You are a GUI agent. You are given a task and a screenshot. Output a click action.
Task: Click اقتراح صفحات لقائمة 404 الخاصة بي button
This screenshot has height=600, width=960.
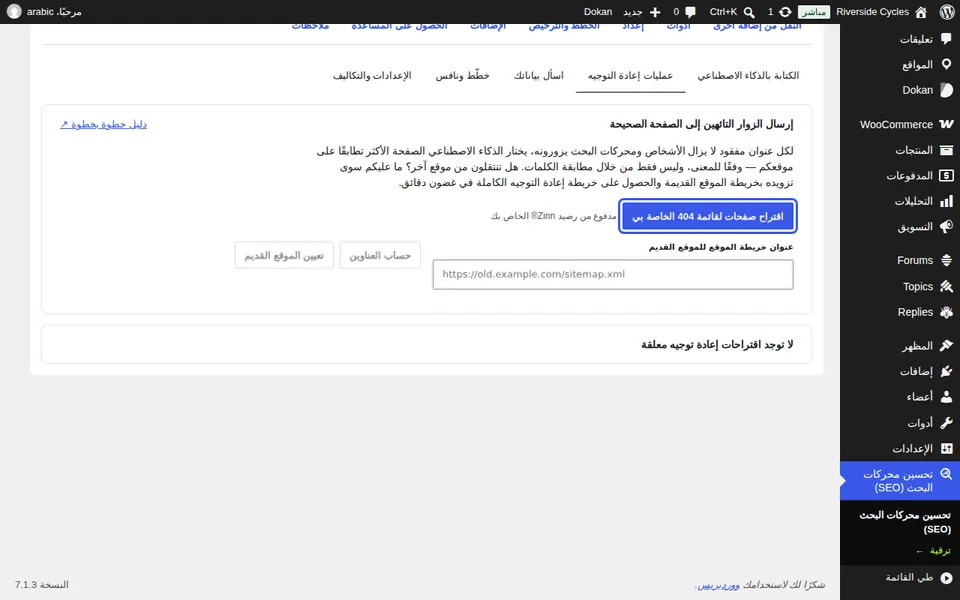click(708, 217)
